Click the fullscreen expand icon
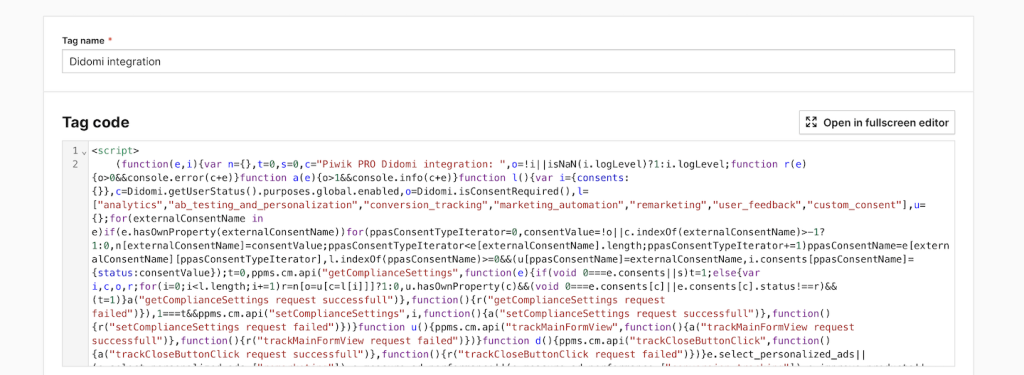Screen dimensions: 1024x375 coord(812,122)
